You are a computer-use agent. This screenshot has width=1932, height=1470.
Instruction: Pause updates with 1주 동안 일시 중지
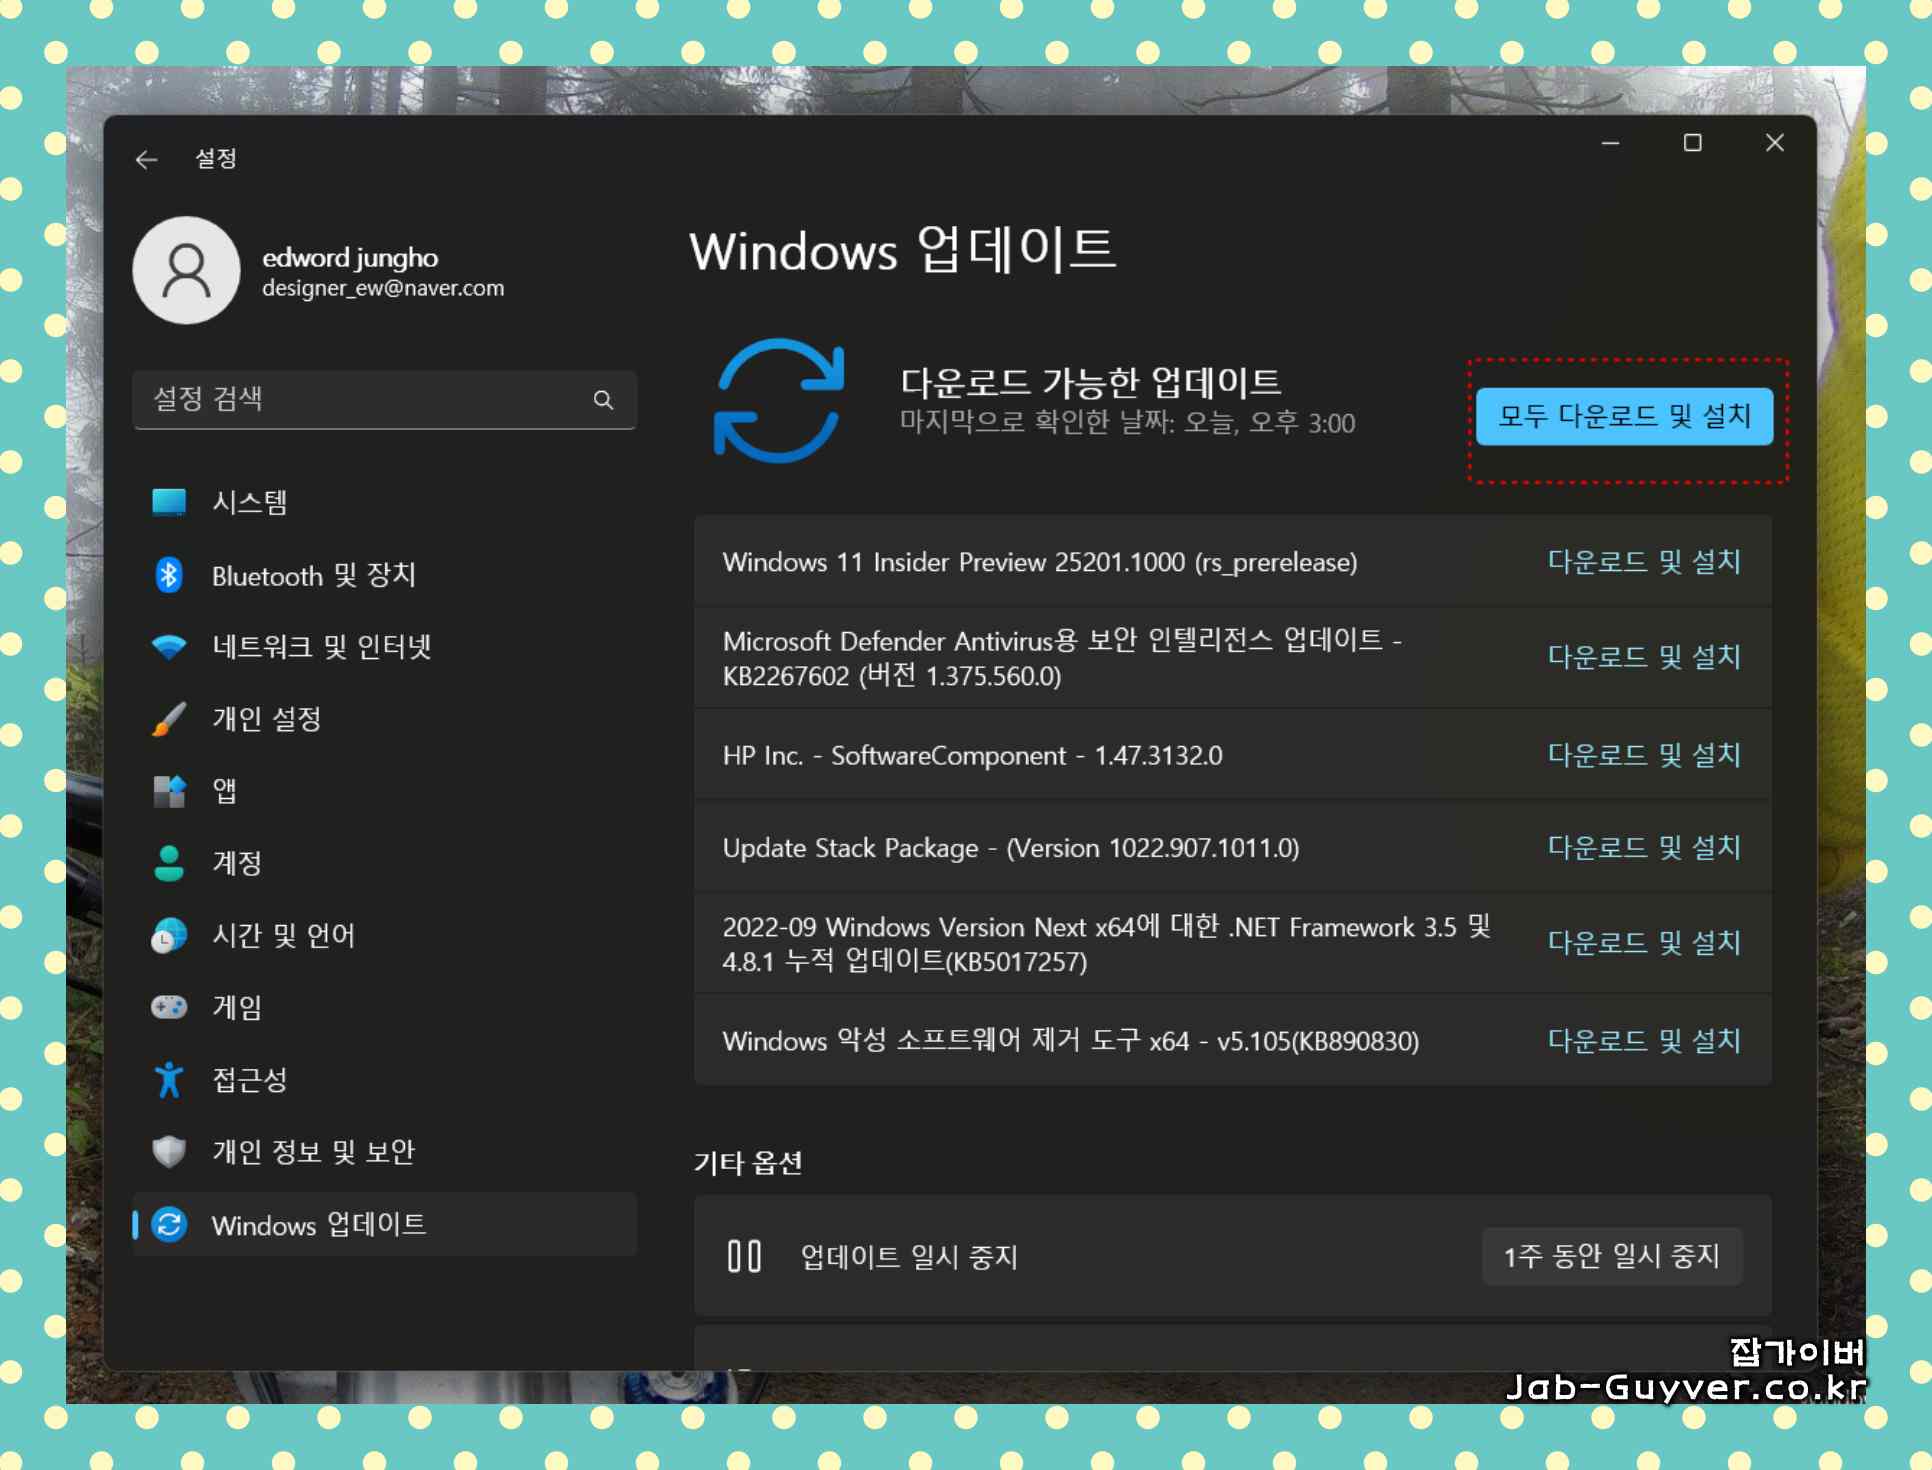point(1611,1256)
